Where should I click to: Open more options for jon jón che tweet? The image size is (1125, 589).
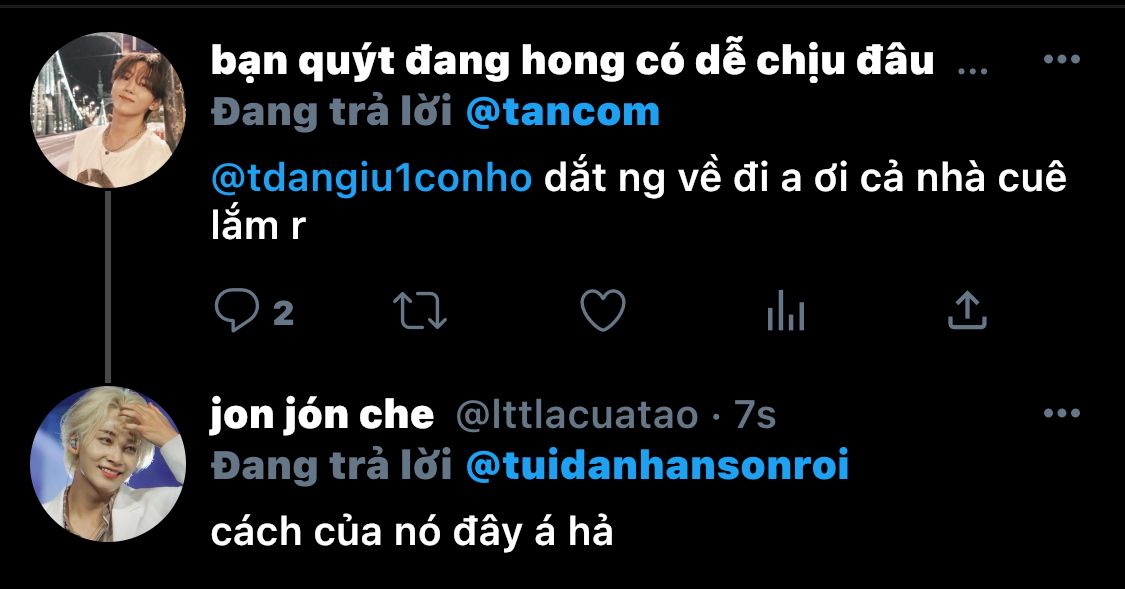1062,413
